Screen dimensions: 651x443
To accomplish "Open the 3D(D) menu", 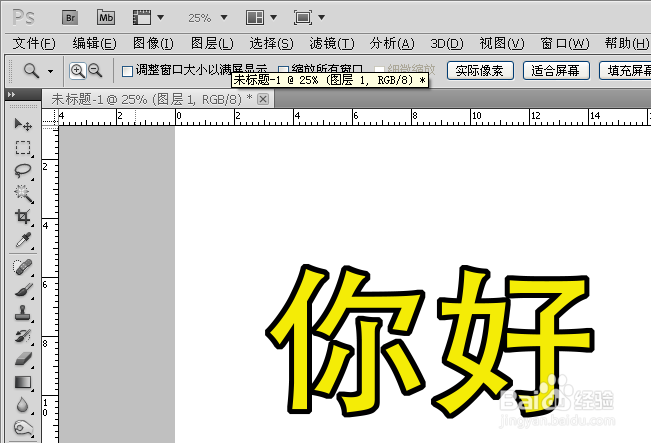I will [447, 44].
